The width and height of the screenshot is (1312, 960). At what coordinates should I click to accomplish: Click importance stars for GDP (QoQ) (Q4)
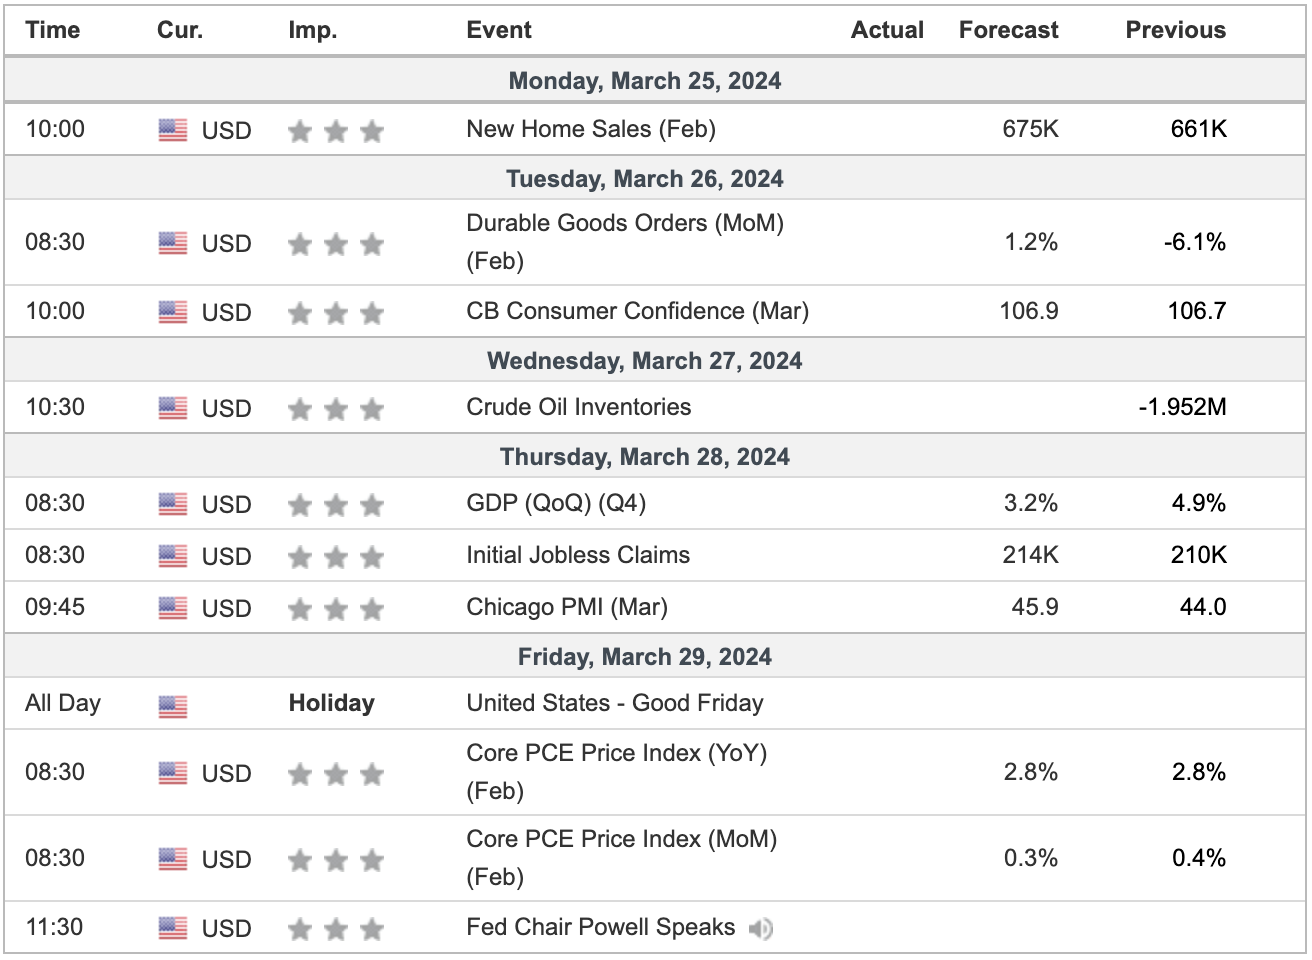336,505
